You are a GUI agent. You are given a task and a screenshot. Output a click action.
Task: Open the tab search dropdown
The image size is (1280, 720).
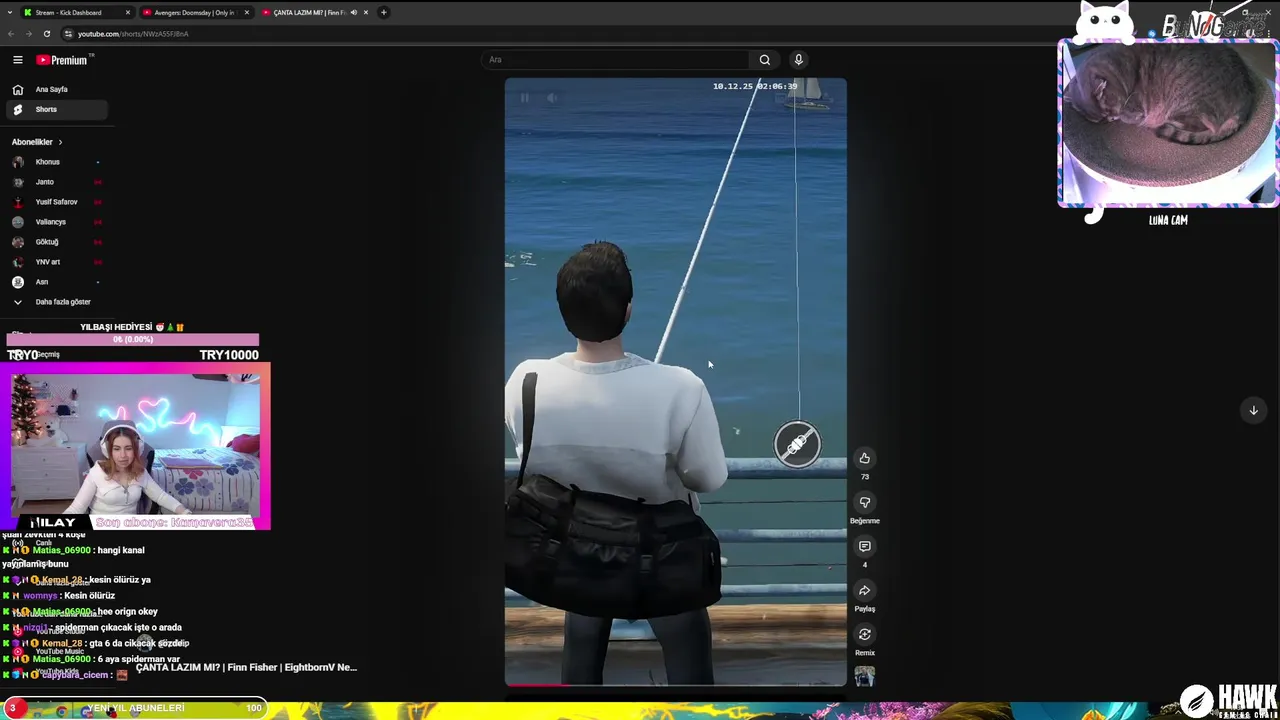click(10, 13)
